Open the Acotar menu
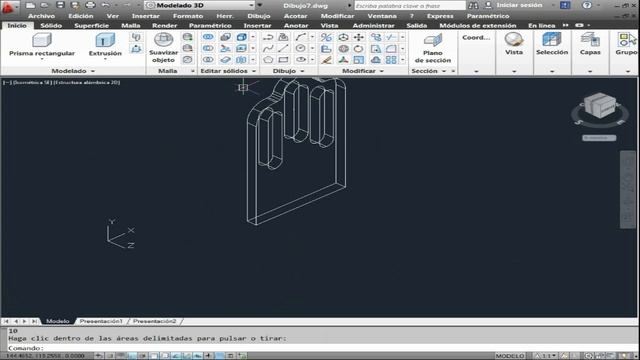 295,16
